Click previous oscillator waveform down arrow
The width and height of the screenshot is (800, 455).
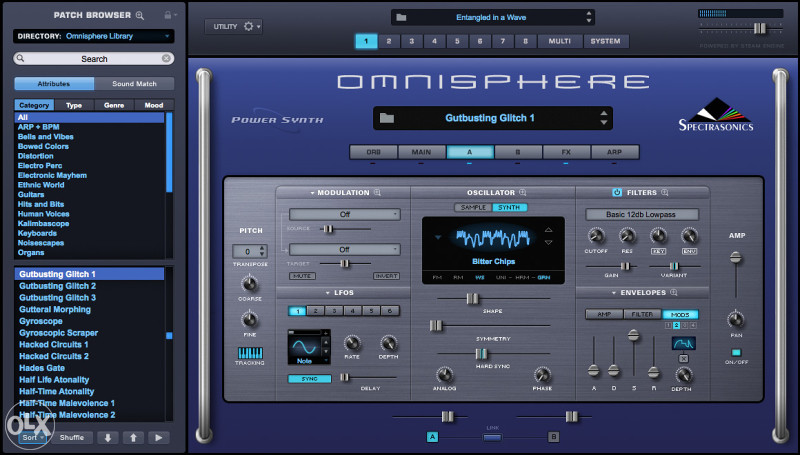[x=548, y=242]
